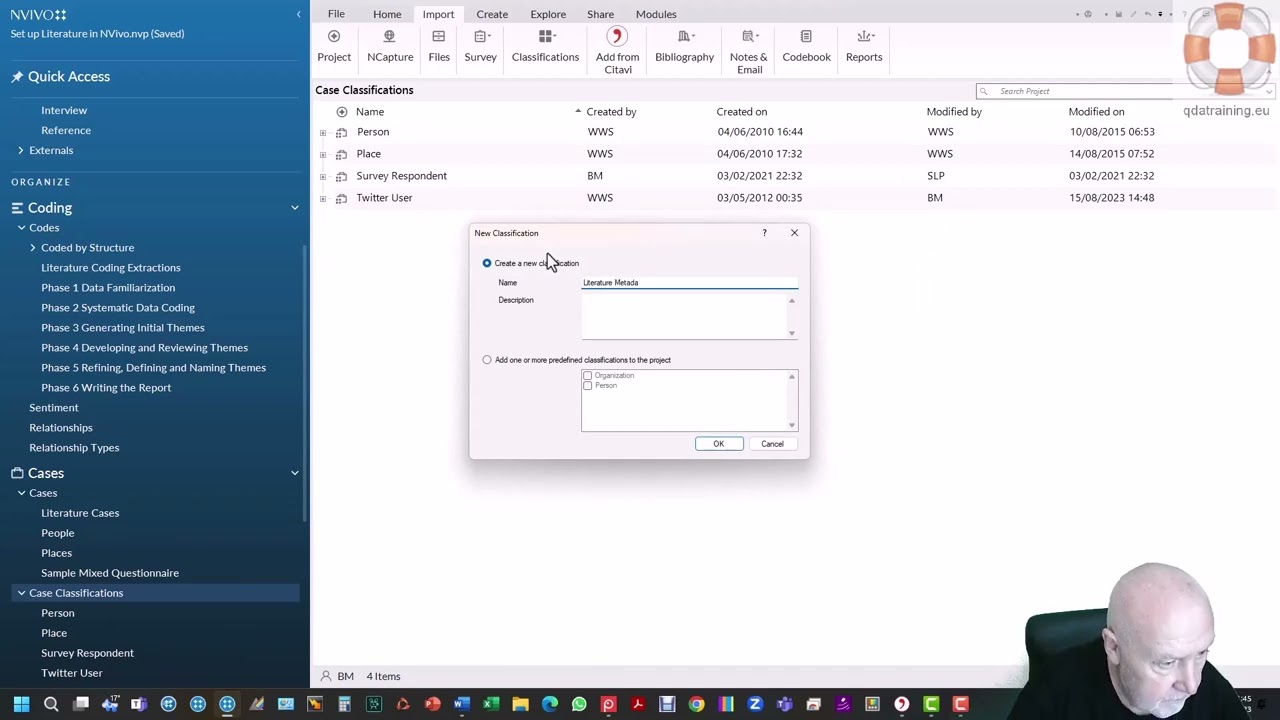This screenshot has height=720, width=1280.
Task: Open Google Chrome from taskbar
Action: (696, 705)
